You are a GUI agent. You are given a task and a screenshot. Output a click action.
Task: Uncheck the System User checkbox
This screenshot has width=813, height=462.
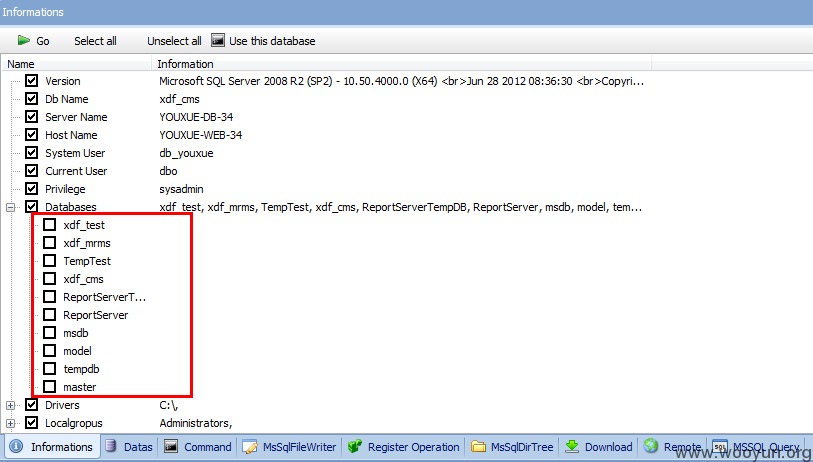(32, 153)
